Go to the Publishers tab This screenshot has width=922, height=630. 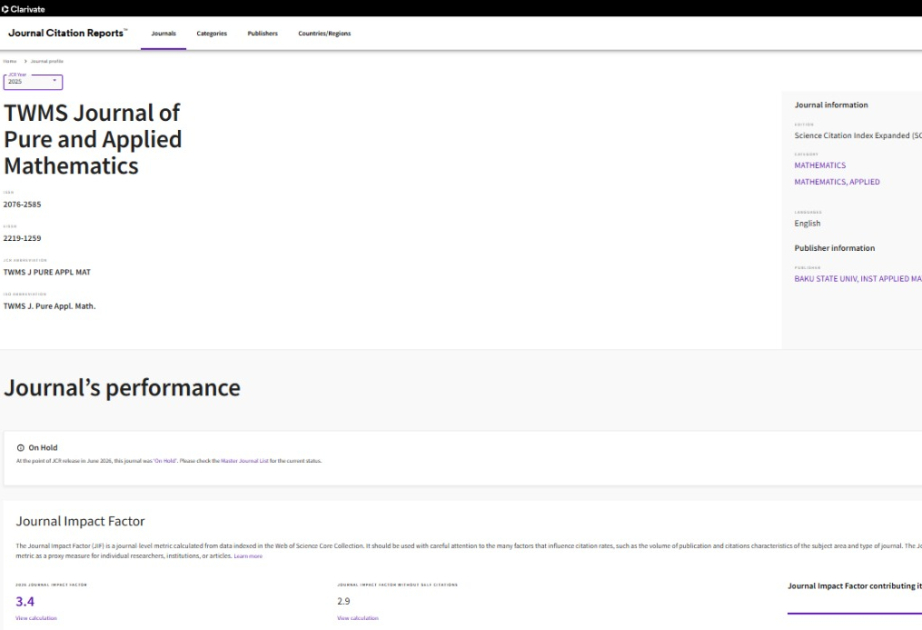[262, 34]
